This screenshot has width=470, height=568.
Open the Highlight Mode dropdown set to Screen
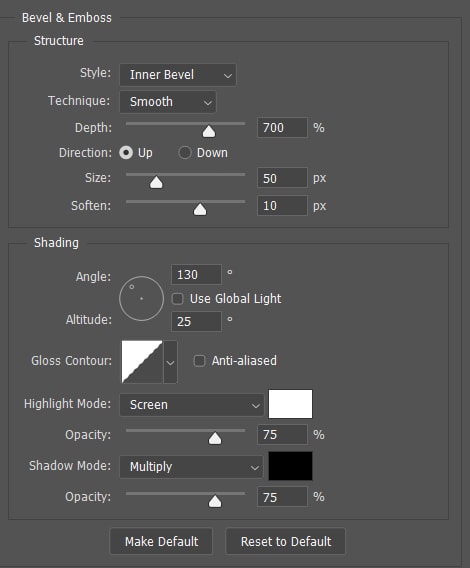(x=191, y=405)
